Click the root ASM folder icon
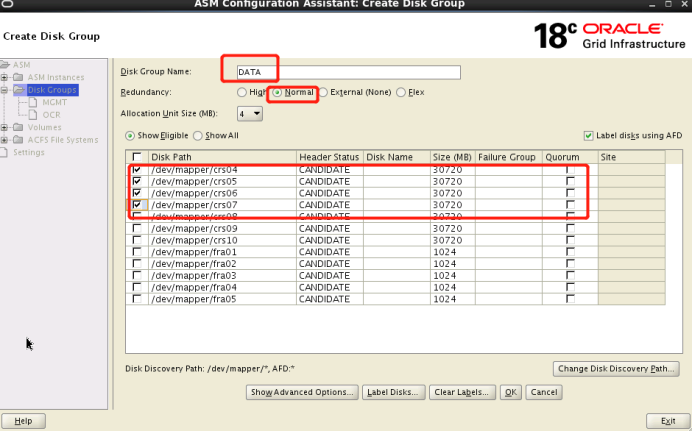Viewport: 692px width, 432px height. pyautogui.click(x=5, y=65)
